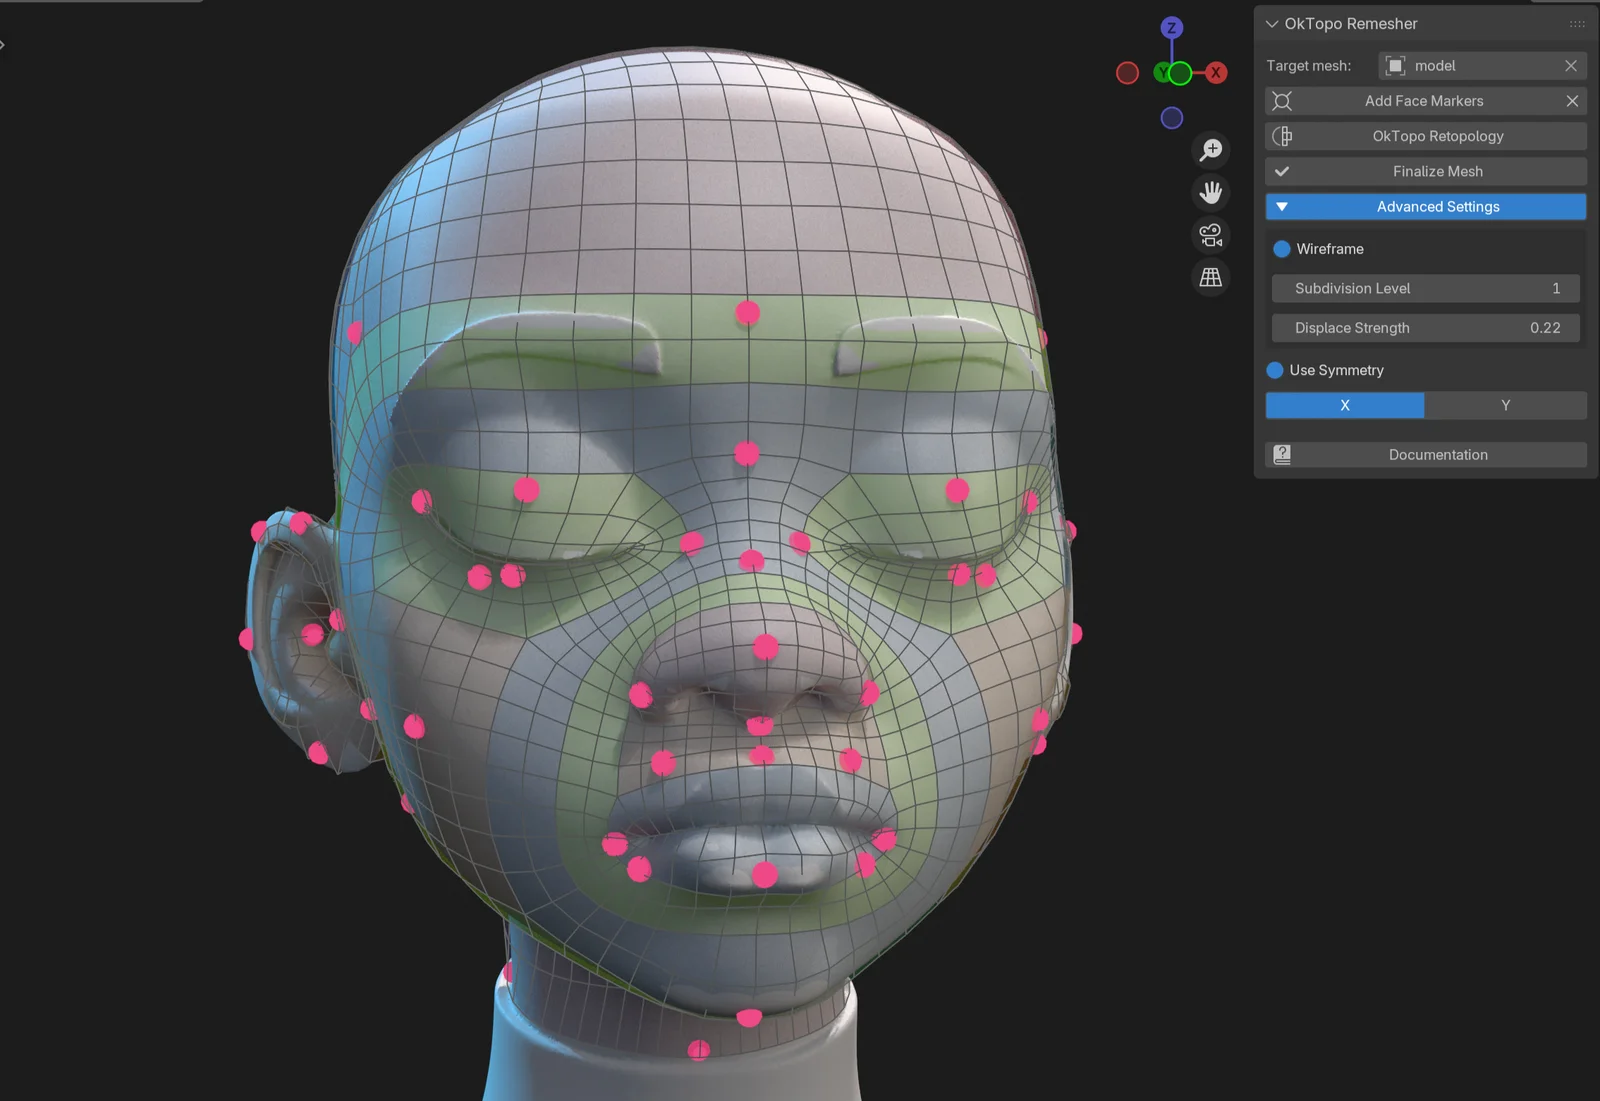Disable Use Symmetry

click(1275, 369)
